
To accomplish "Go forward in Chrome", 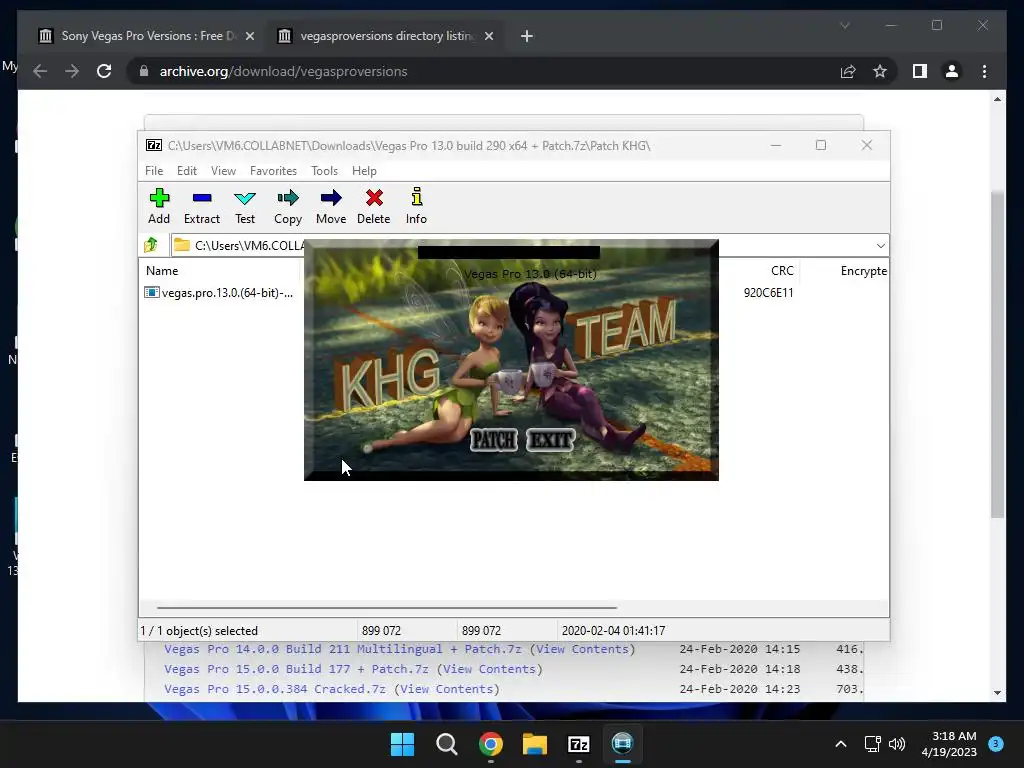I will 72,71.
